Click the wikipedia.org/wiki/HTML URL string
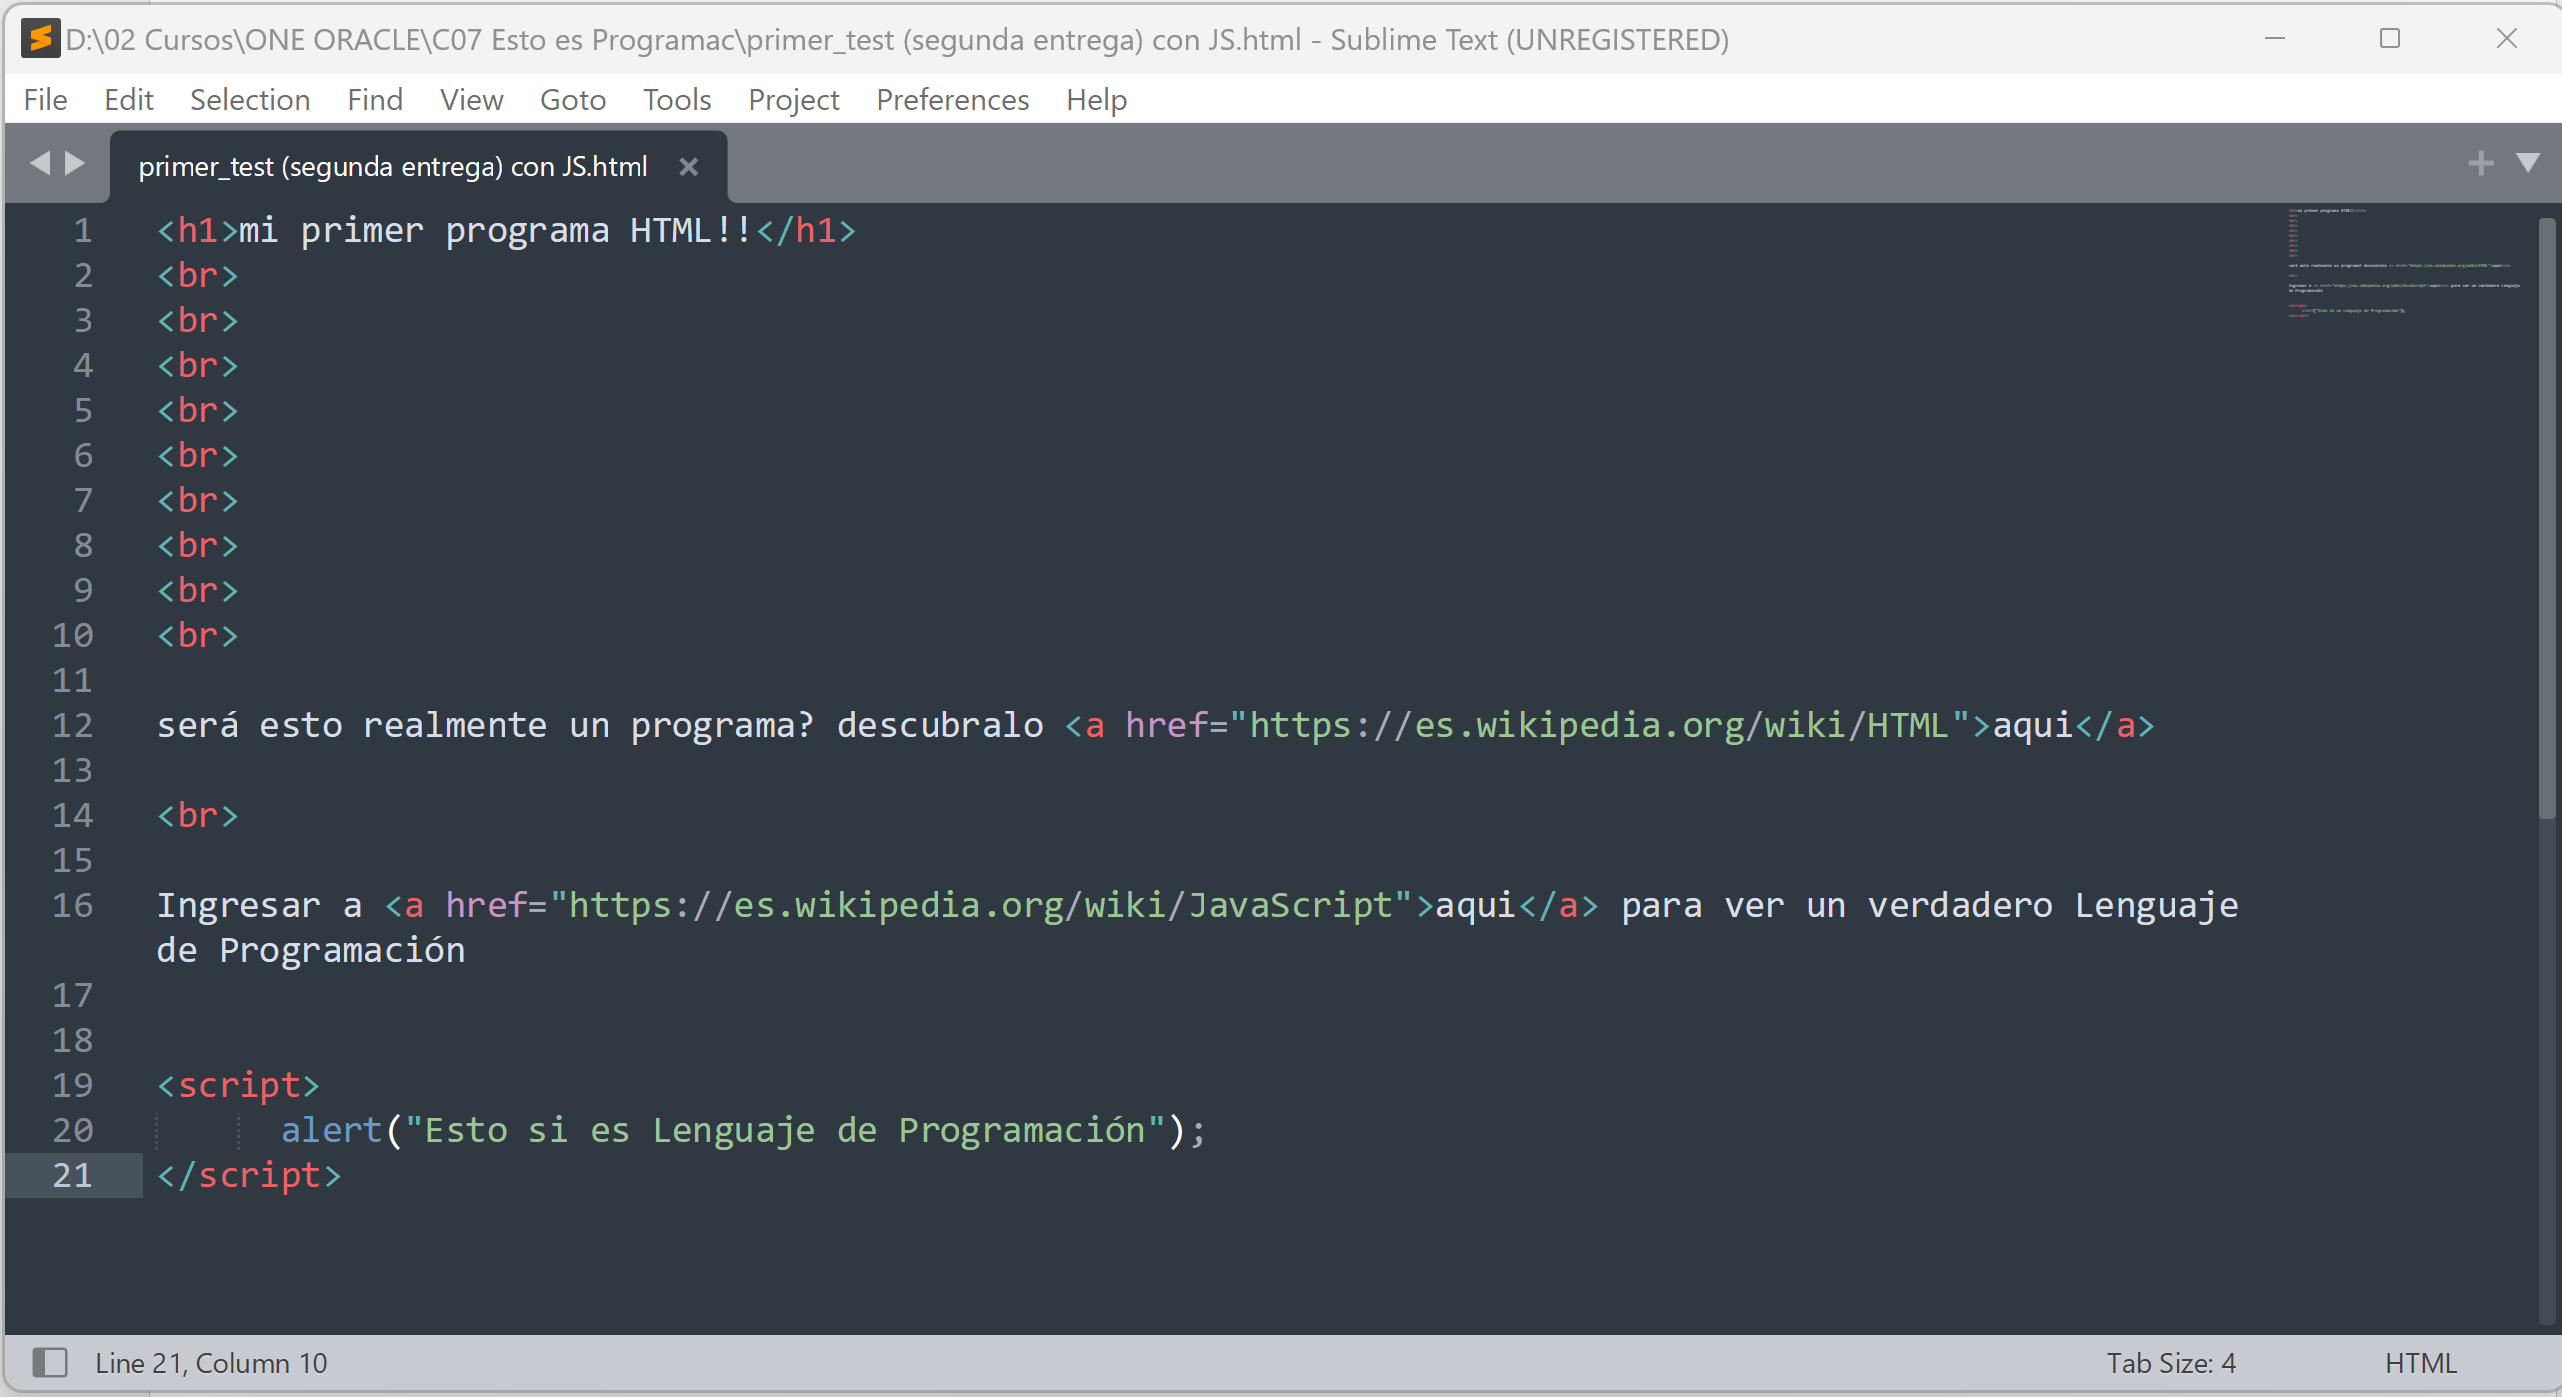Viewport: 2562px width, 1397px height. coord(1599,726)
